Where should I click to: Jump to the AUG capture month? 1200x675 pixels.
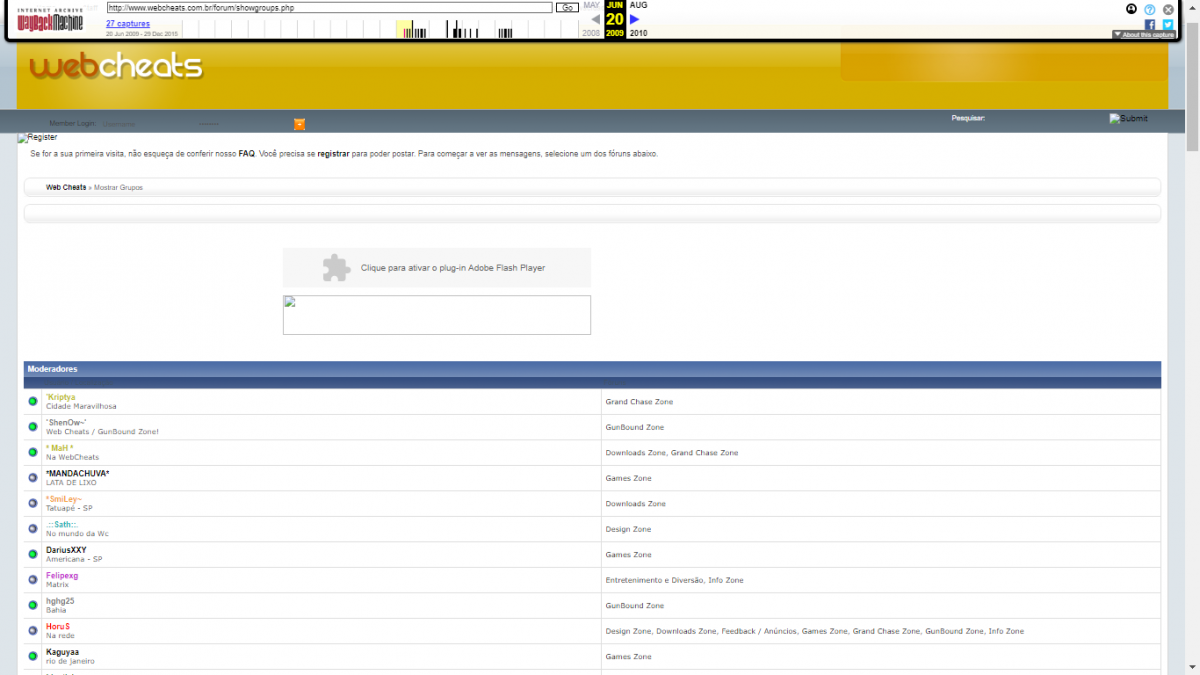638,5
